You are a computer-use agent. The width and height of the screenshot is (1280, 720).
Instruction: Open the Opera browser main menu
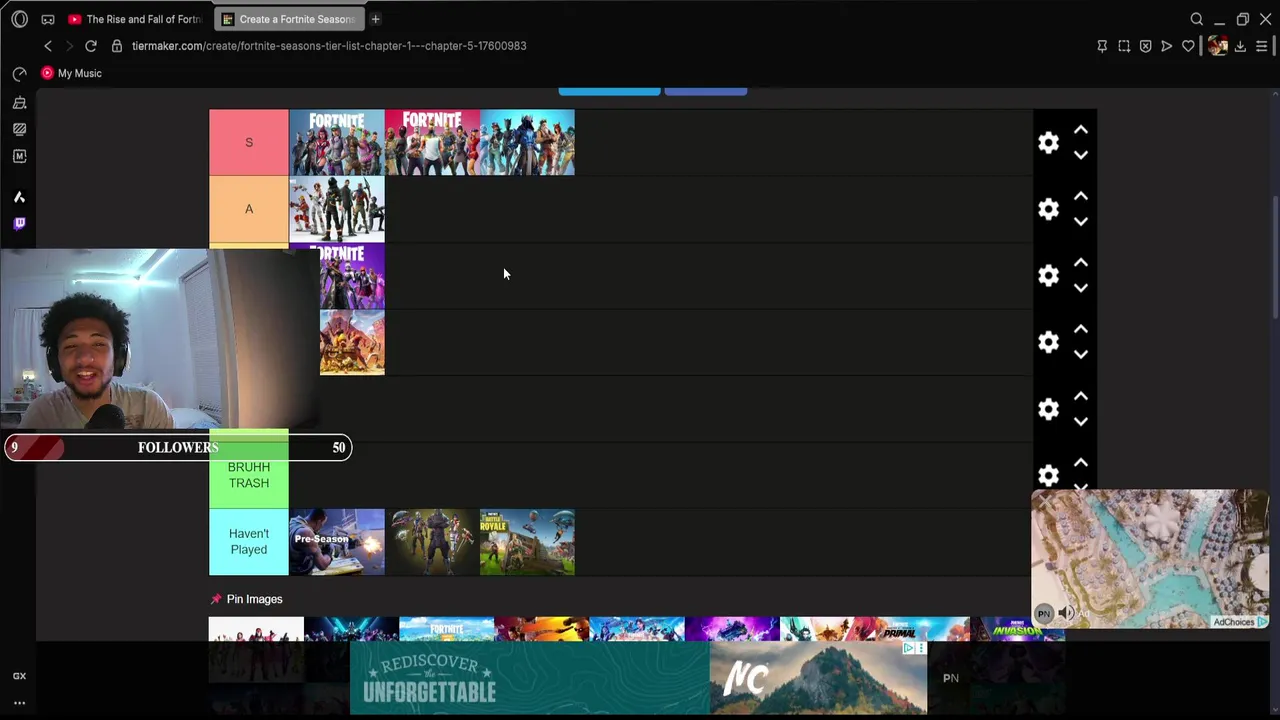coord(19,19)
